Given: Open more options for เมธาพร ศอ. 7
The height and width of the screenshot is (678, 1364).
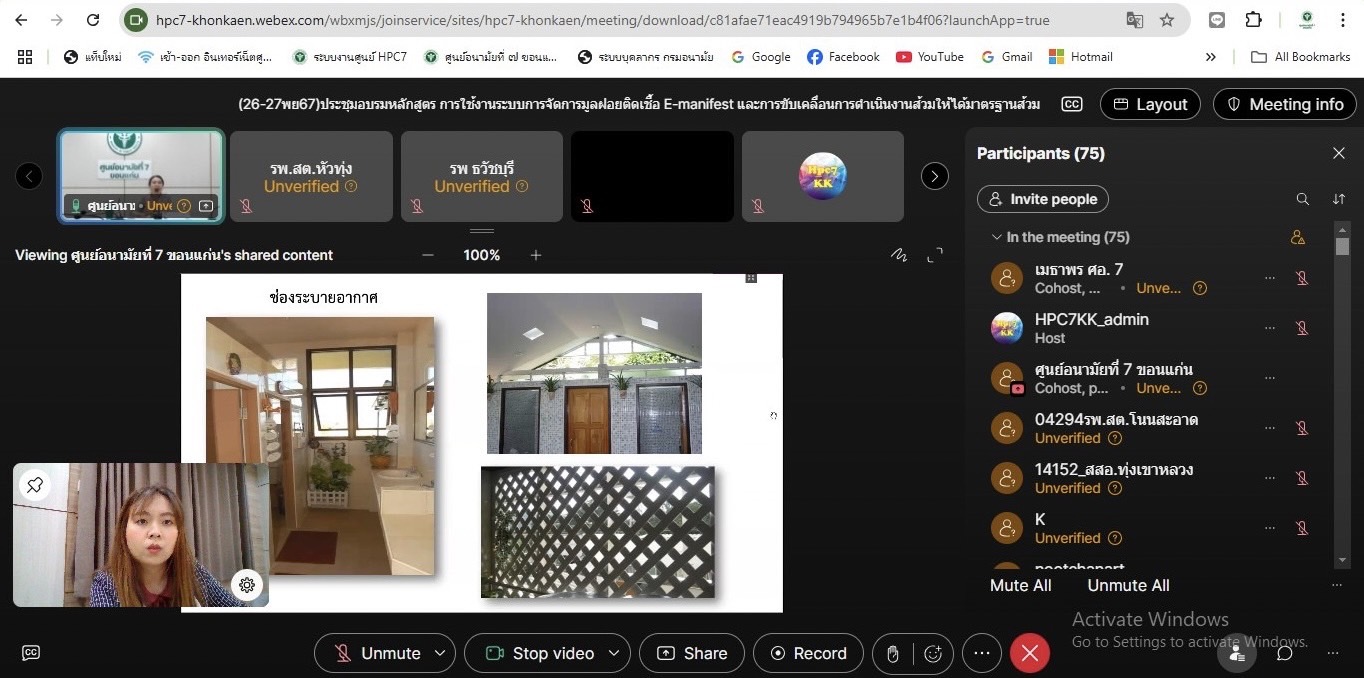Looking at the screenshot, I should tap(1270, 278).
